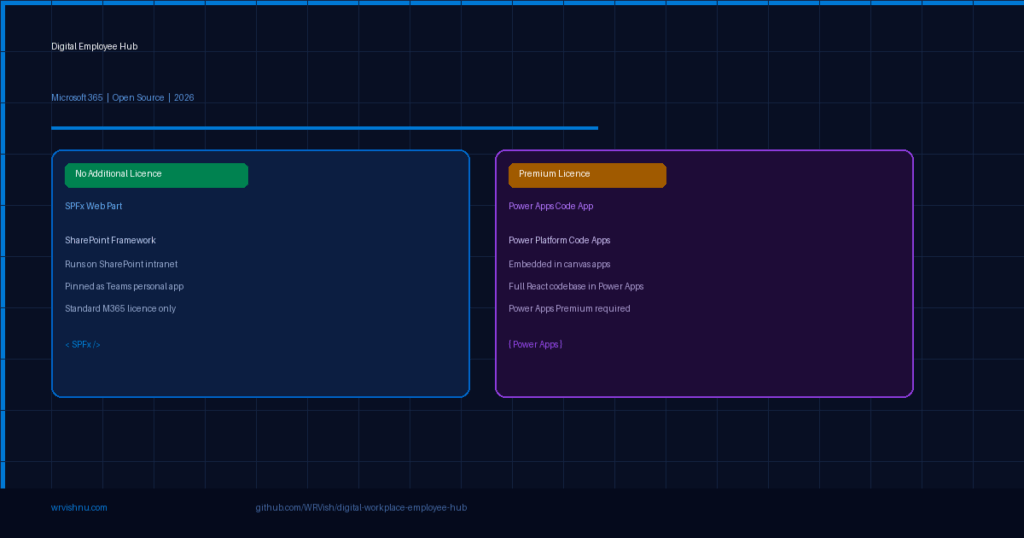
Task: Click Runs on SharePoint intranet line
Action: point(121,264)
